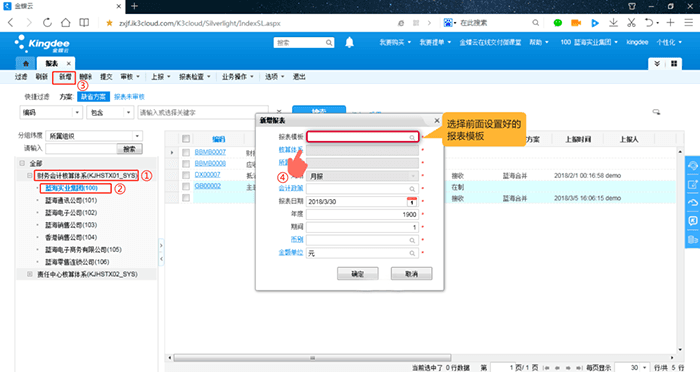Open the 报表检查 toolbar menu
The image size is (700, 372).
coord(195,77)
